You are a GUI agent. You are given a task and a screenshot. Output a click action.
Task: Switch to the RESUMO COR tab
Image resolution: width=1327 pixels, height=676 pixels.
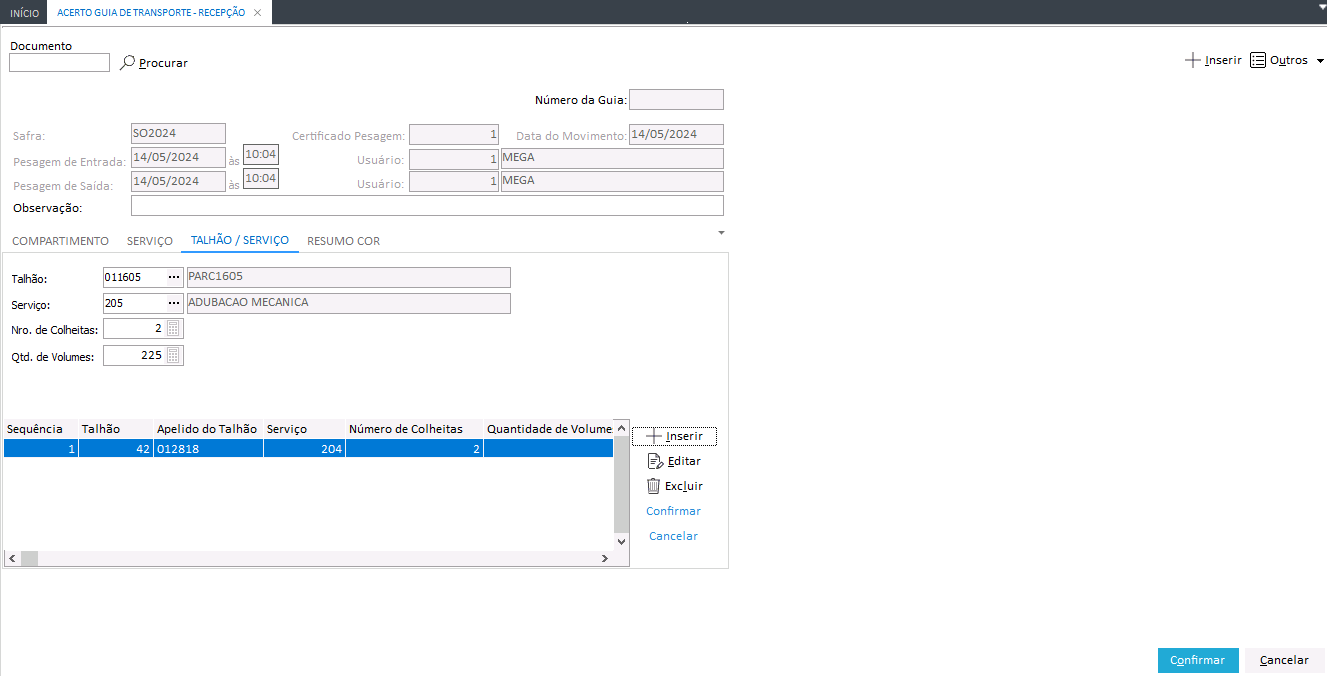coord(343,241)
